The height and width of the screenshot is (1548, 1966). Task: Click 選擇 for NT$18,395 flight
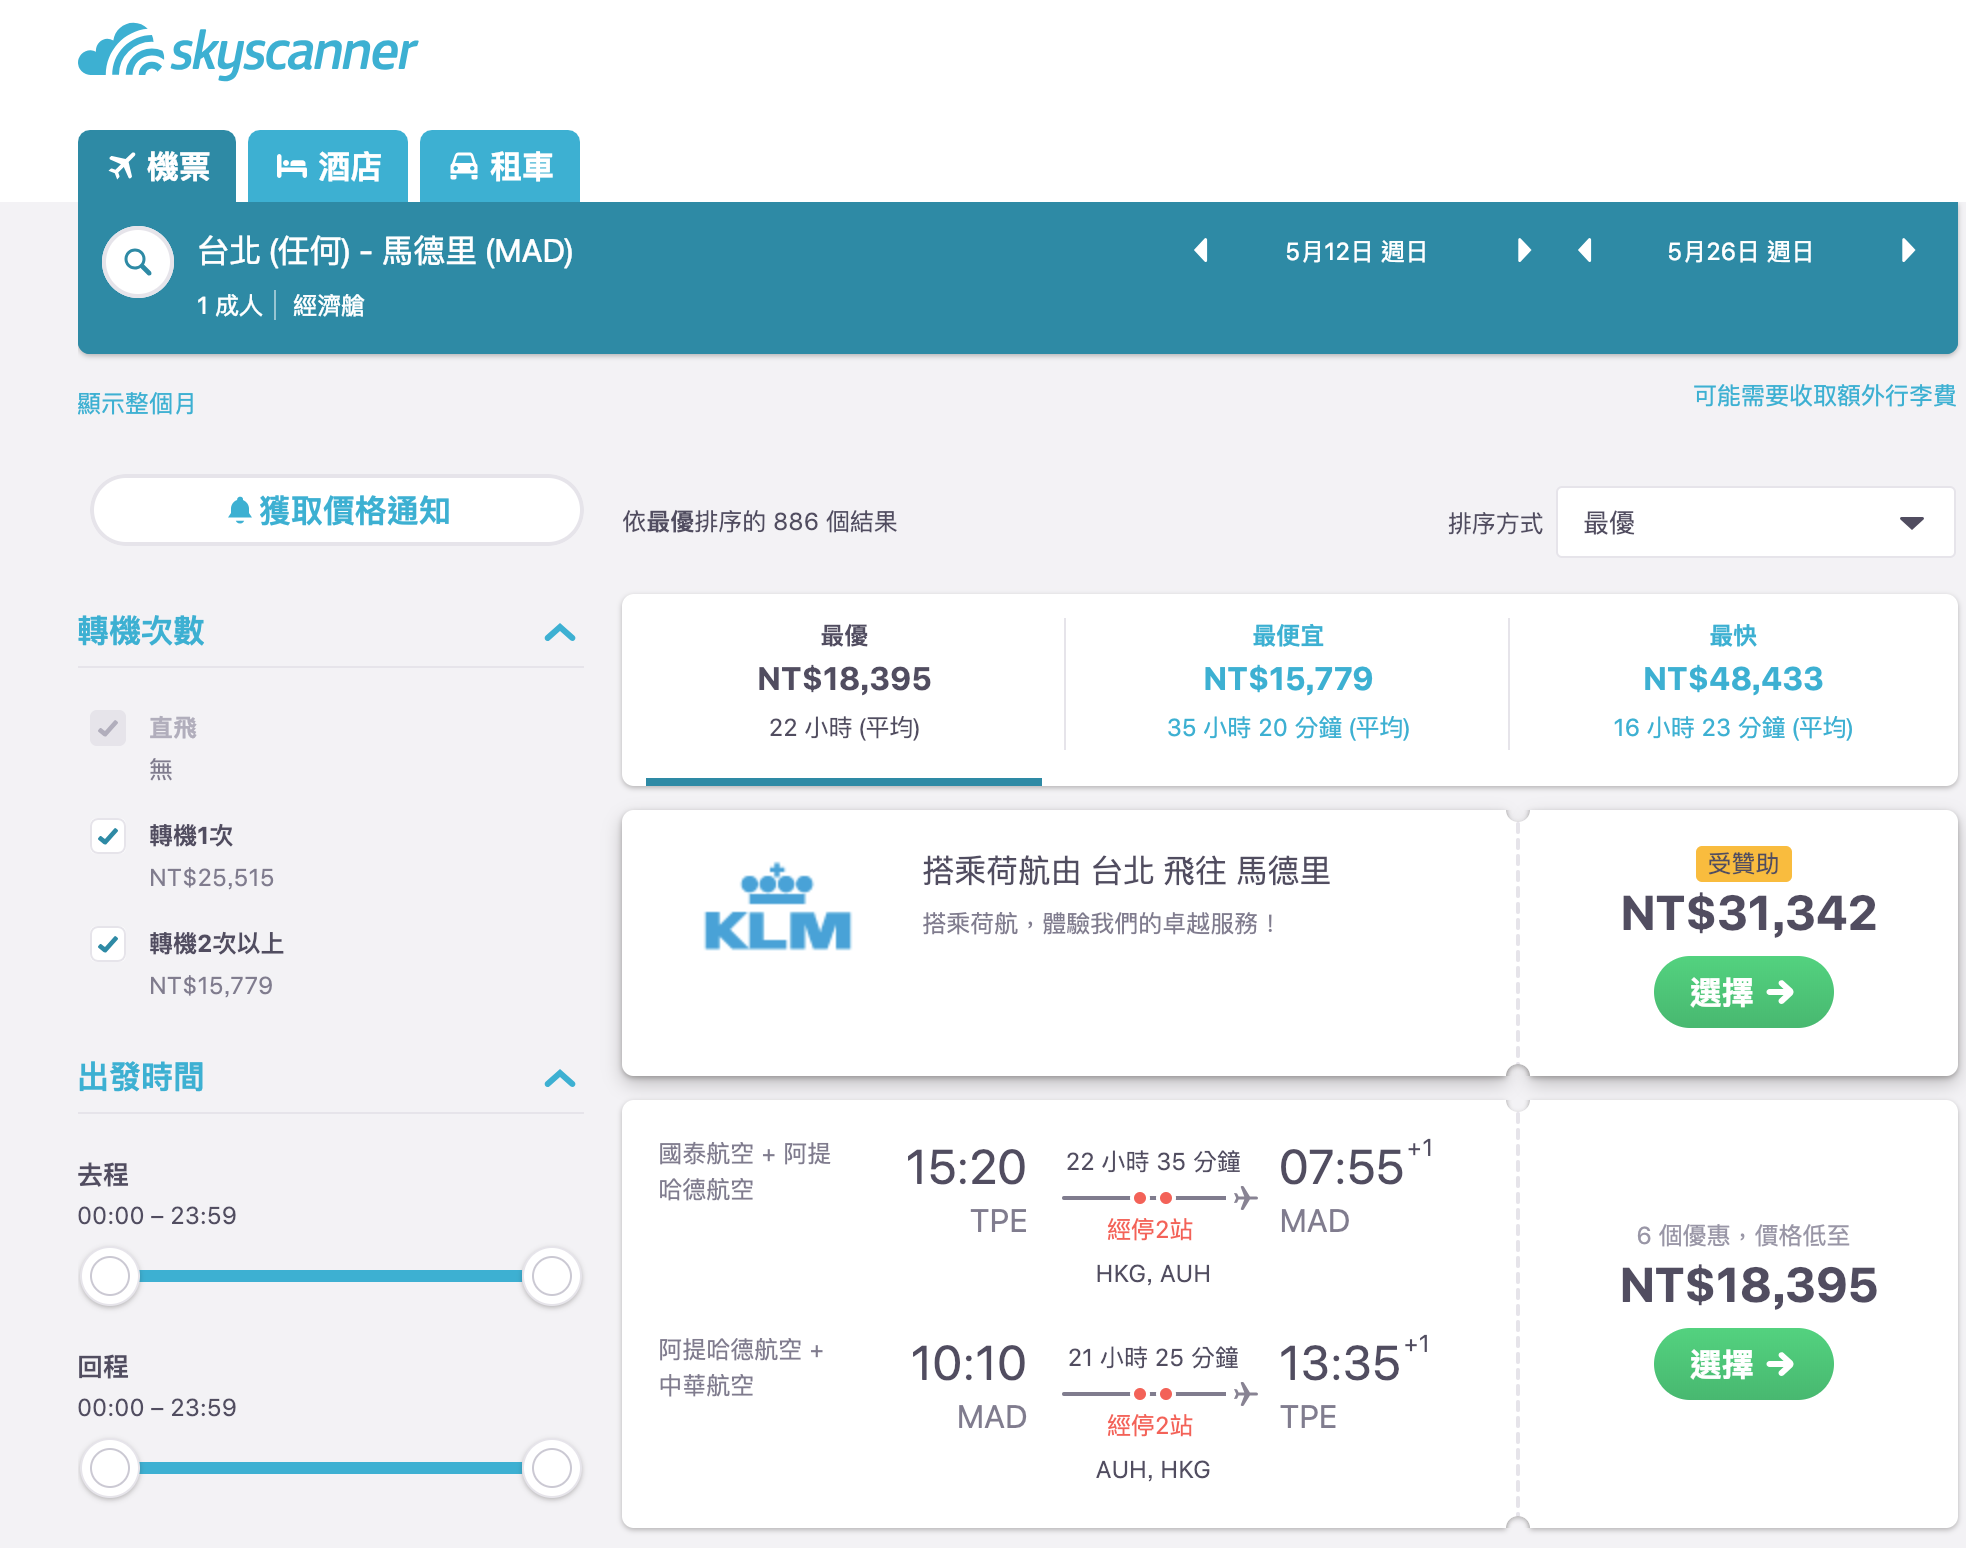(x=1743, y=1364)
